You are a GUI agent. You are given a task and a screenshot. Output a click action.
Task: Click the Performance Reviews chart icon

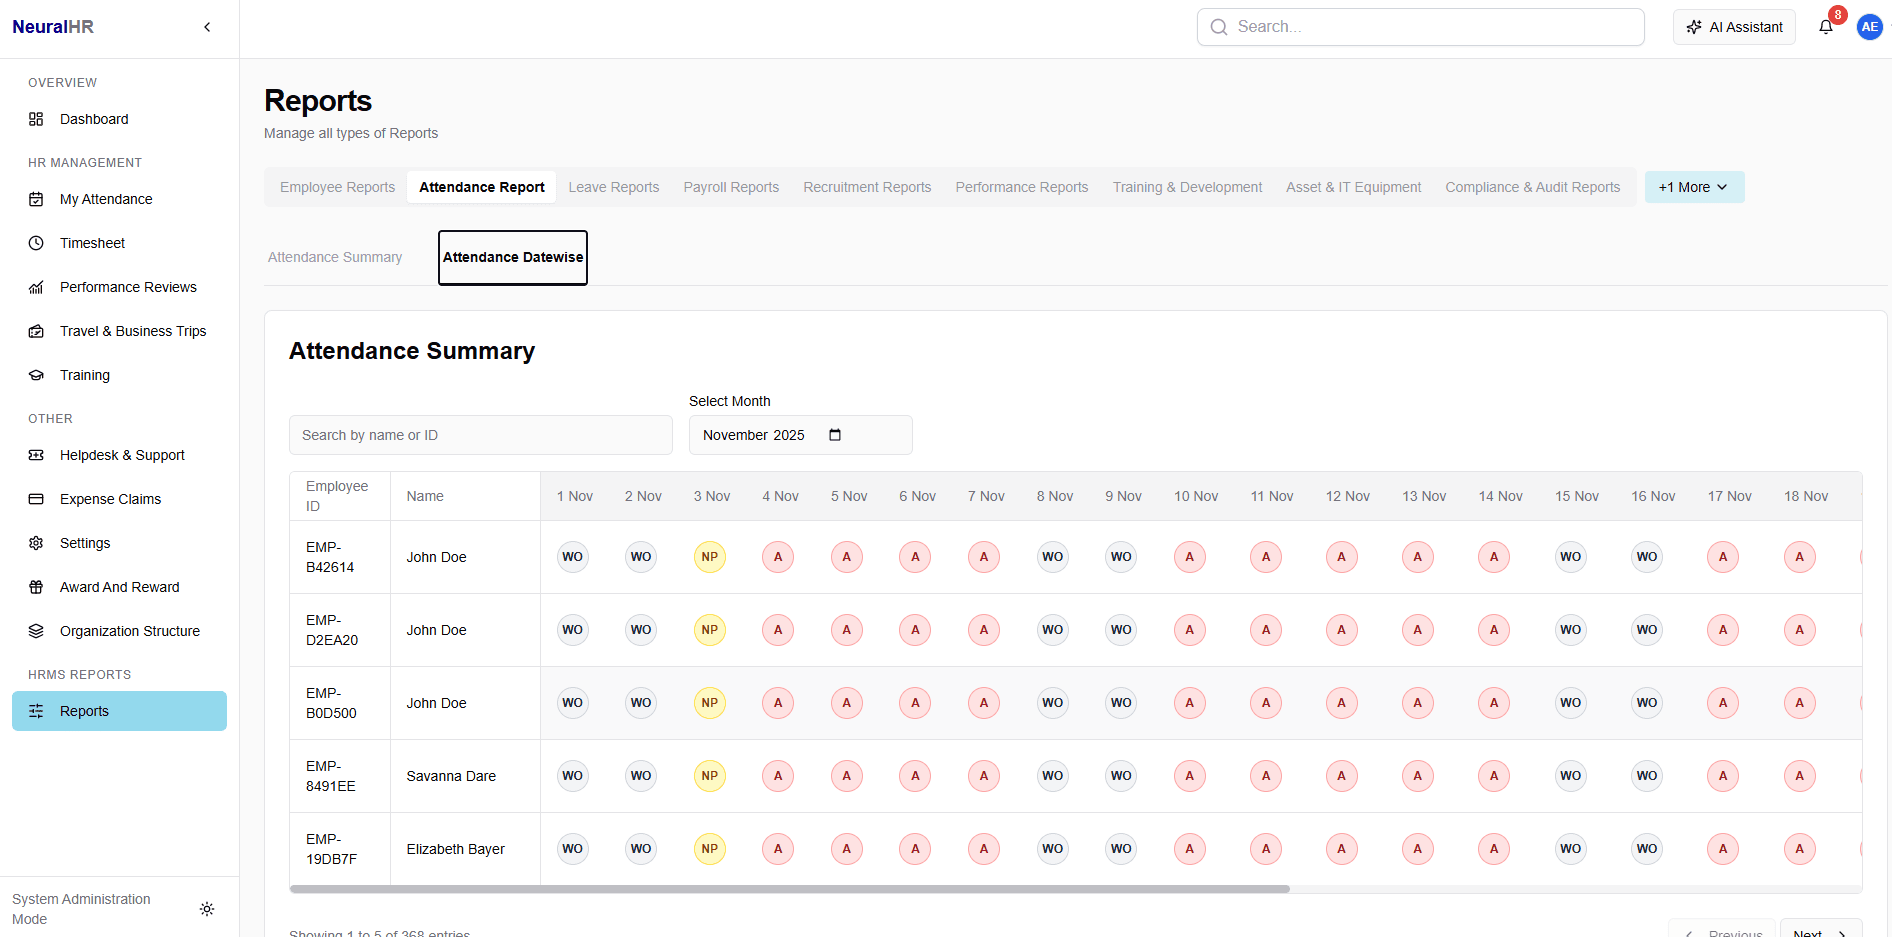36,287
